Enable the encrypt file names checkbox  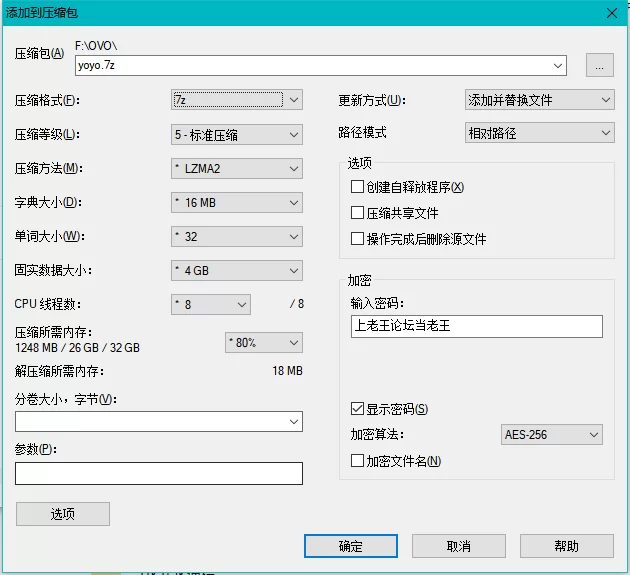[357, 461]
